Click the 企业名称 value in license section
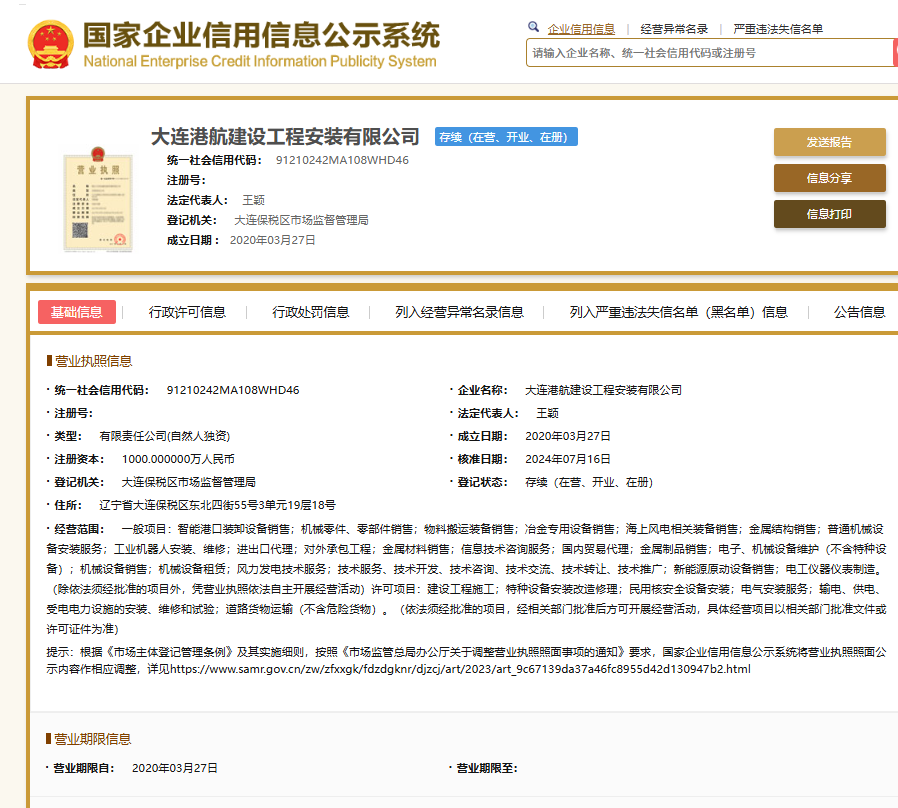 (604, 390)
